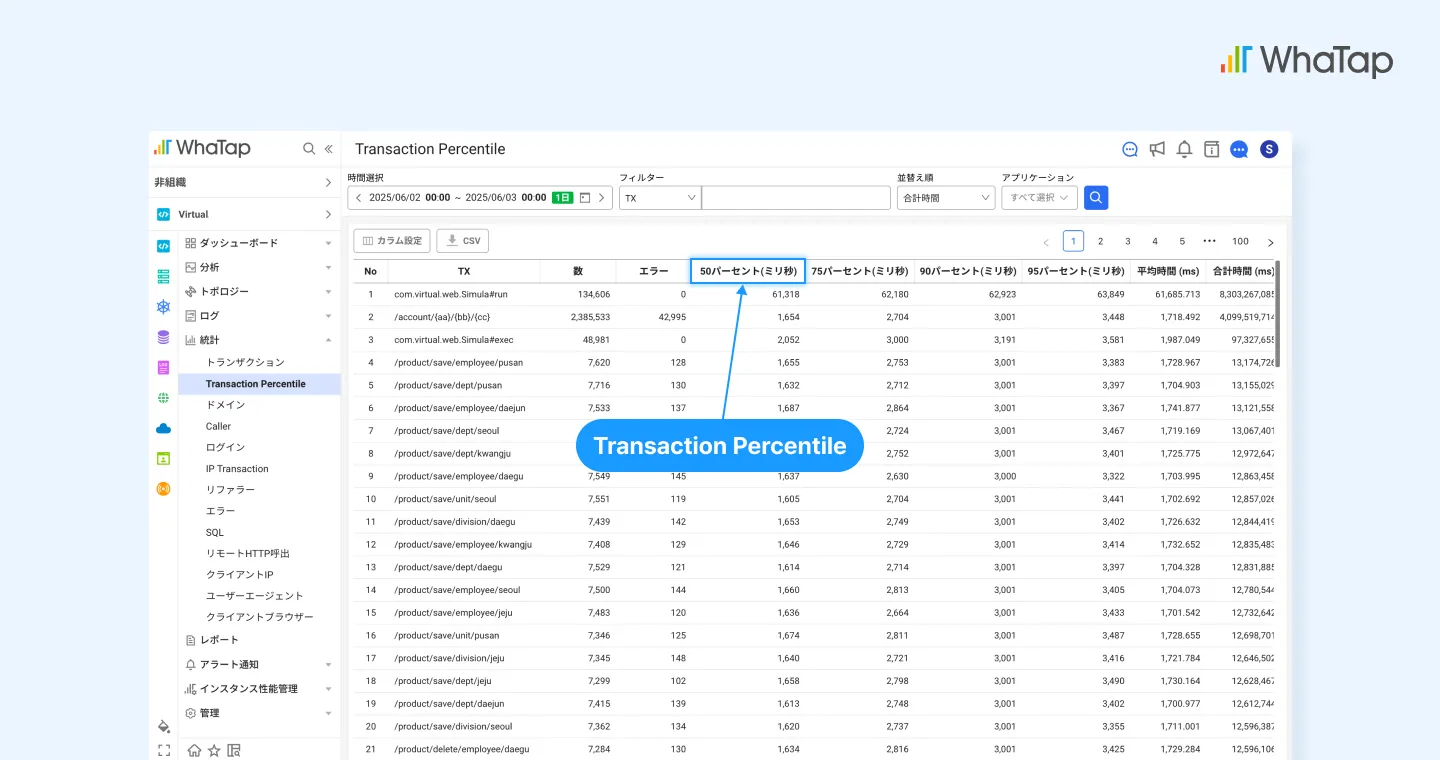Open ユーザーエージェント submenu item
This screenshot has width=1440, height=760.
click(254, 596)
